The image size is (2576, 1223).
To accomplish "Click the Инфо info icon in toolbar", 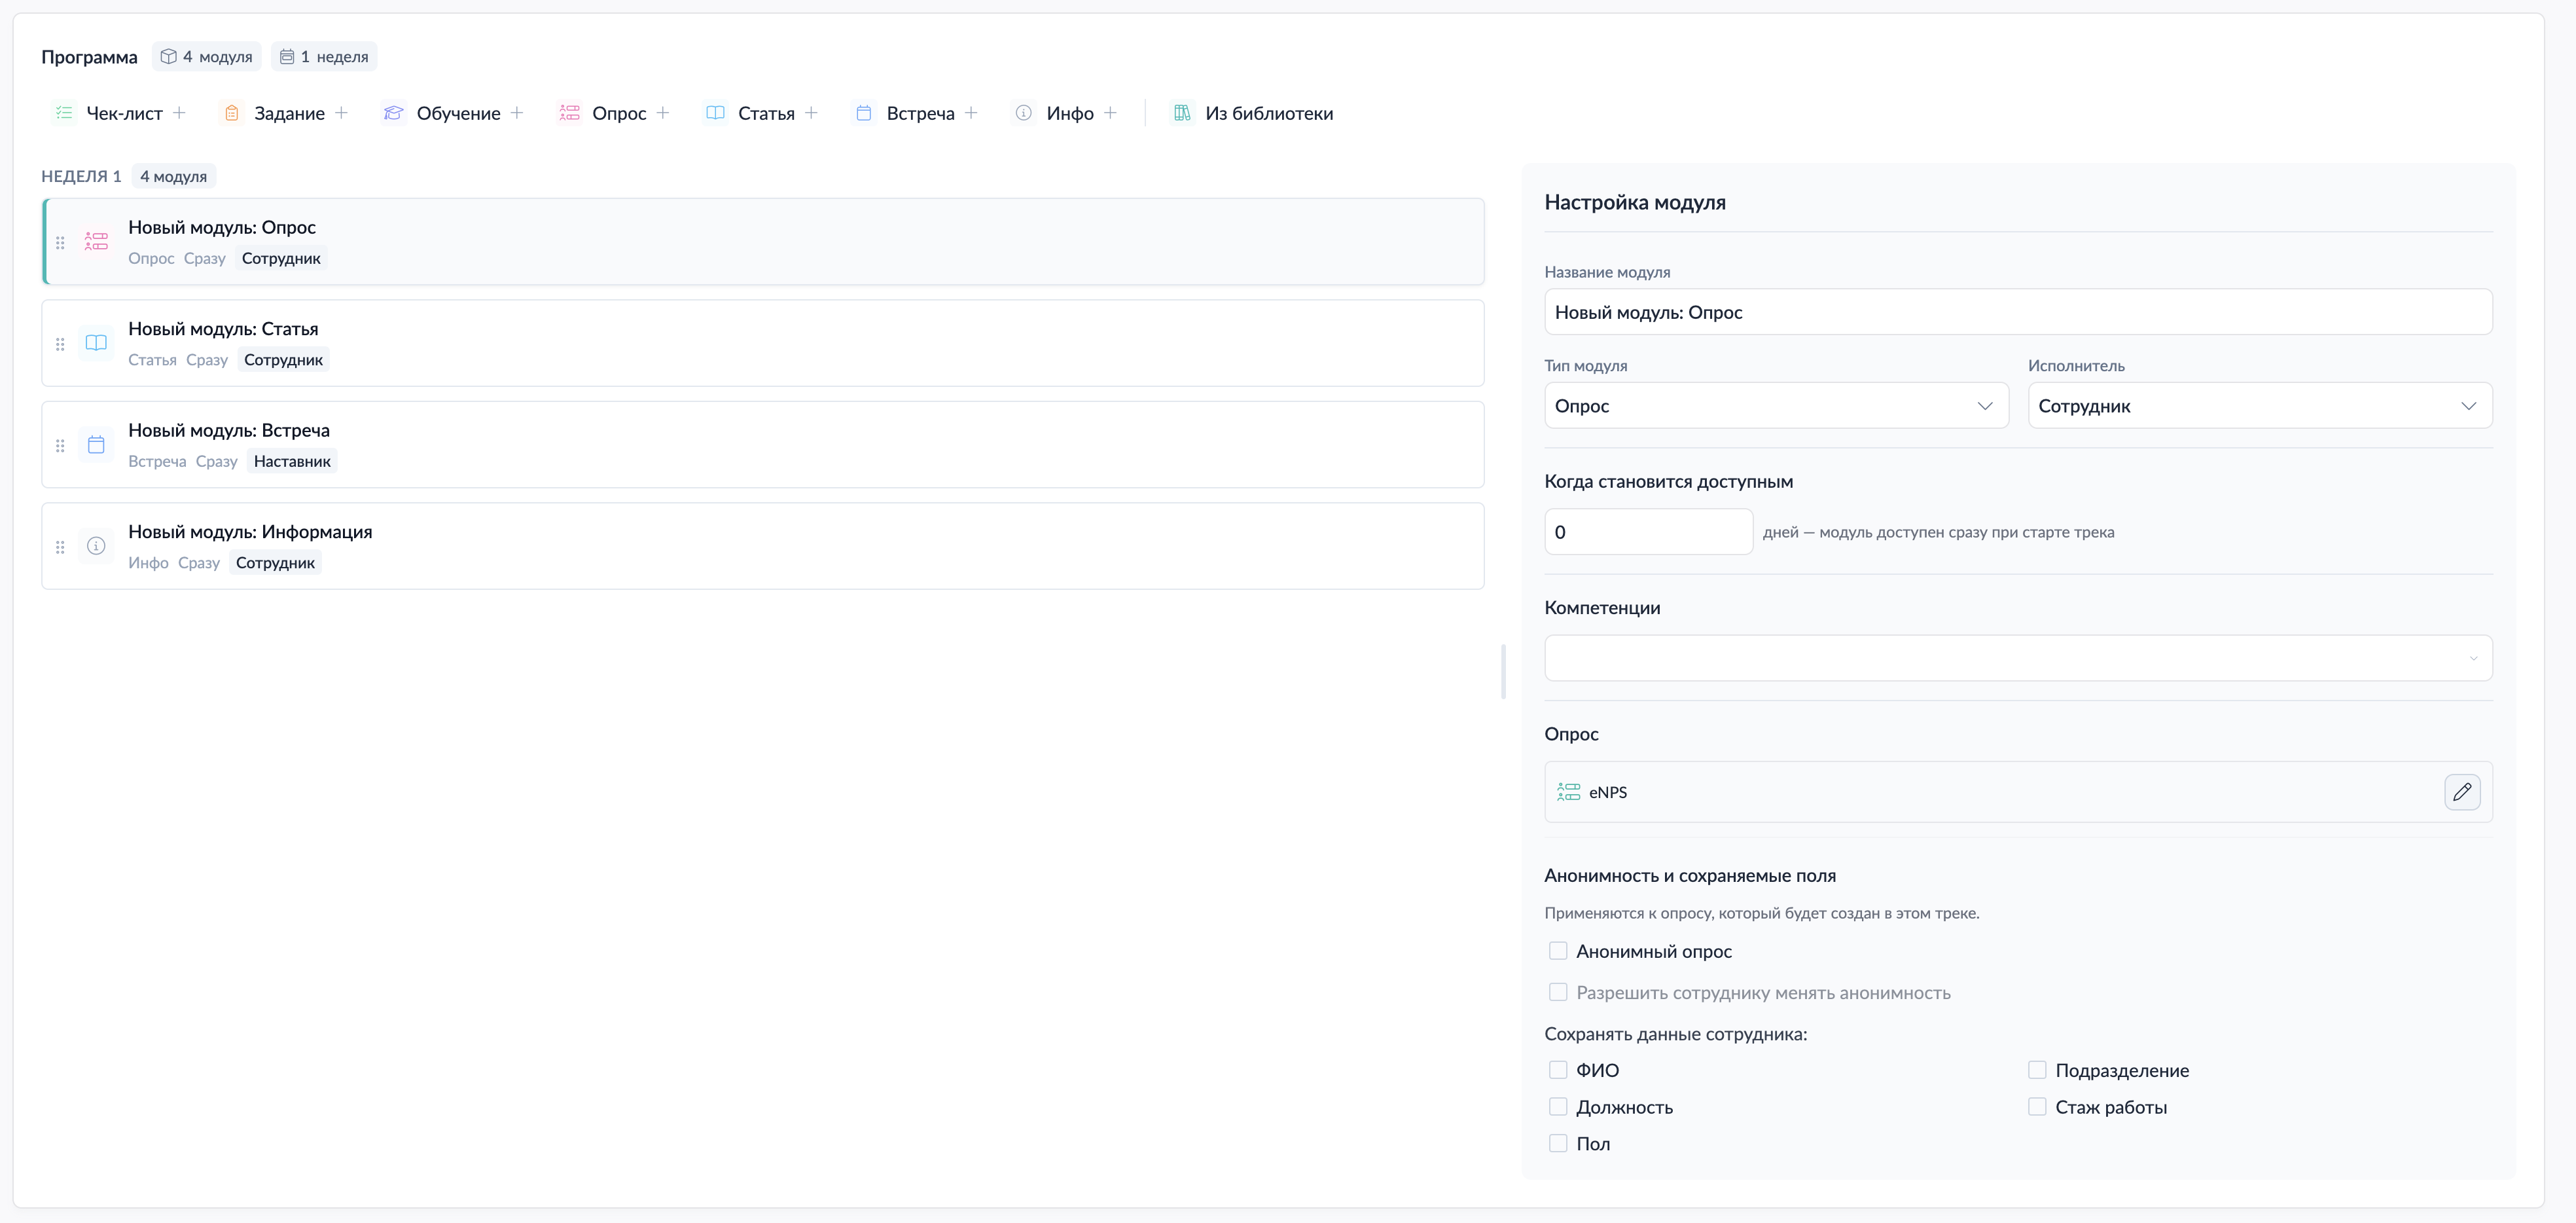I will pyautogui.click(x=1023, y=113).
